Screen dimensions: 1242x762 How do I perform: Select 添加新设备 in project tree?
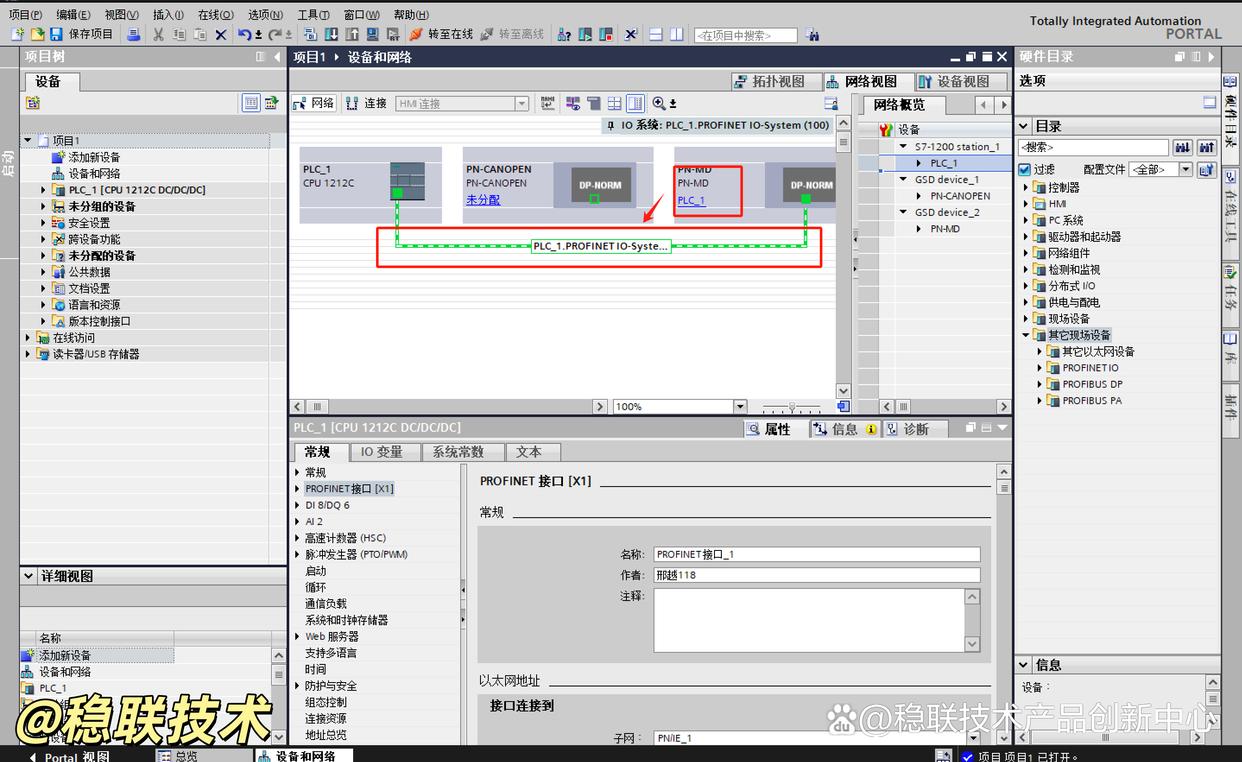point(94,157)
